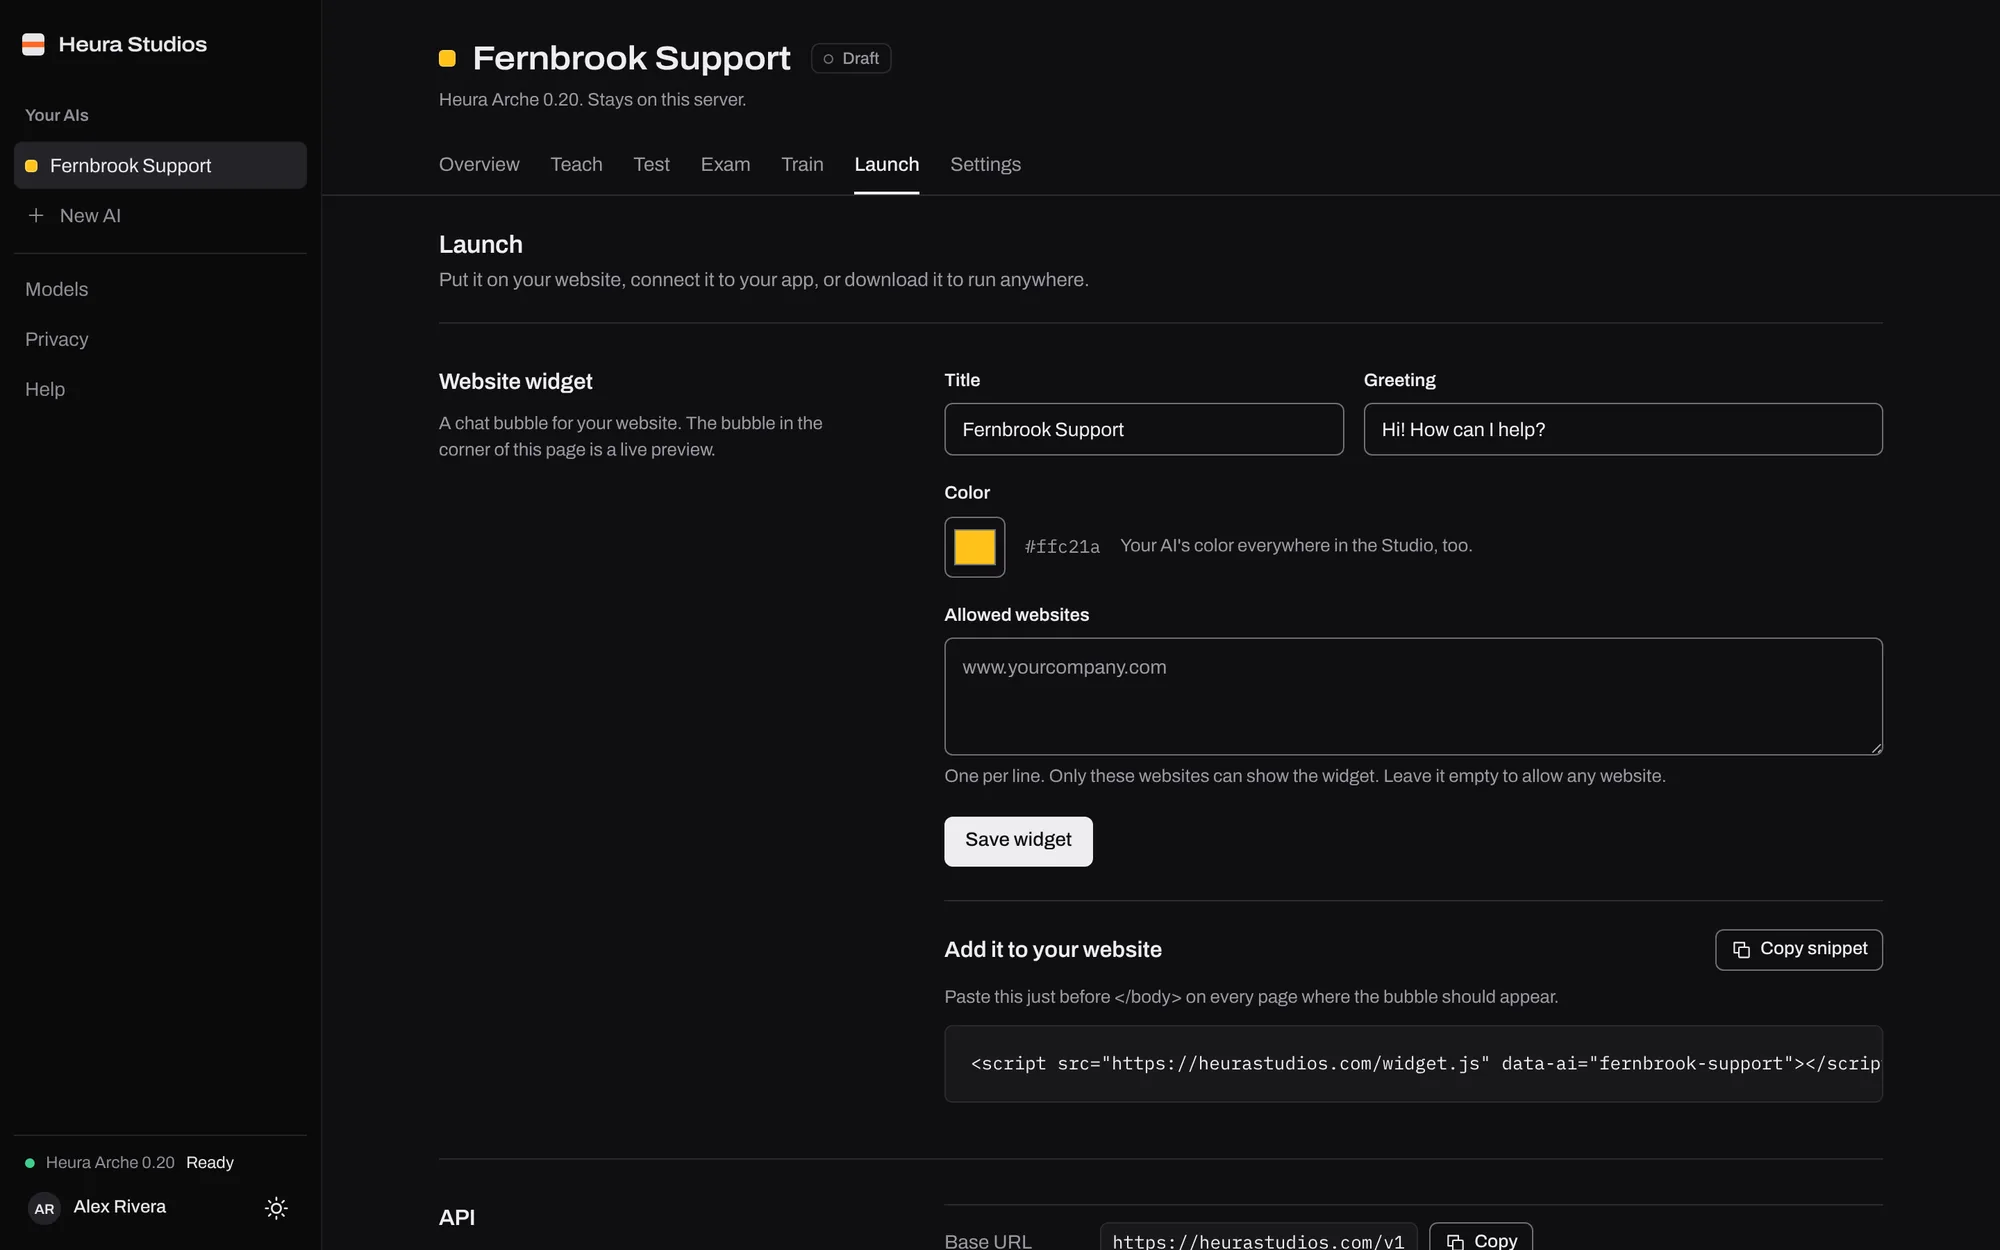
Task: Click the AR user avatar
Action: pos(44,1208)
